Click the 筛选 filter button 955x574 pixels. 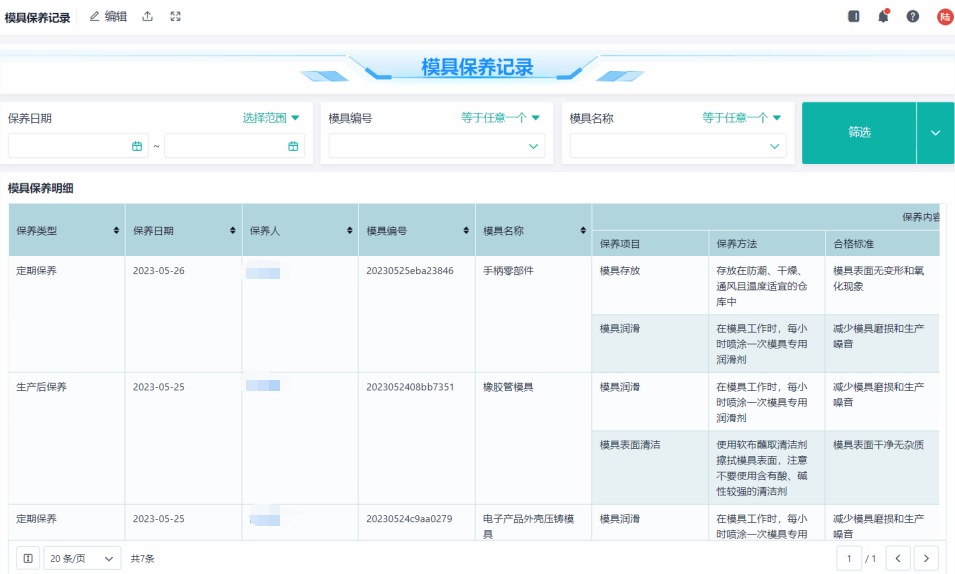(859, 133)
